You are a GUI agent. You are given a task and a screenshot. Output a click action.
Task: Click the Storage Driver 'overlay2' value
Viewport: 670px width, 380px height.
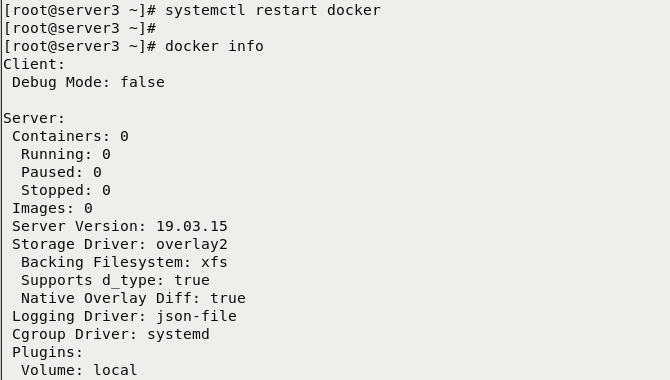(192, 244)
